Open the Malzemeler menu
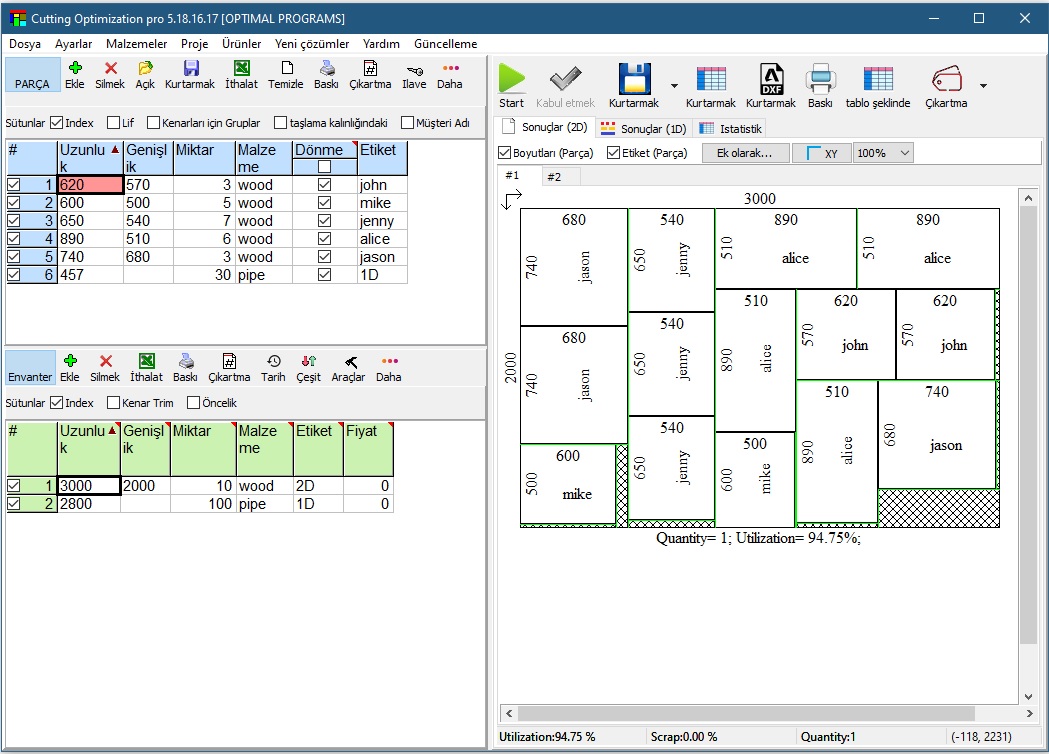 point(136,44)
